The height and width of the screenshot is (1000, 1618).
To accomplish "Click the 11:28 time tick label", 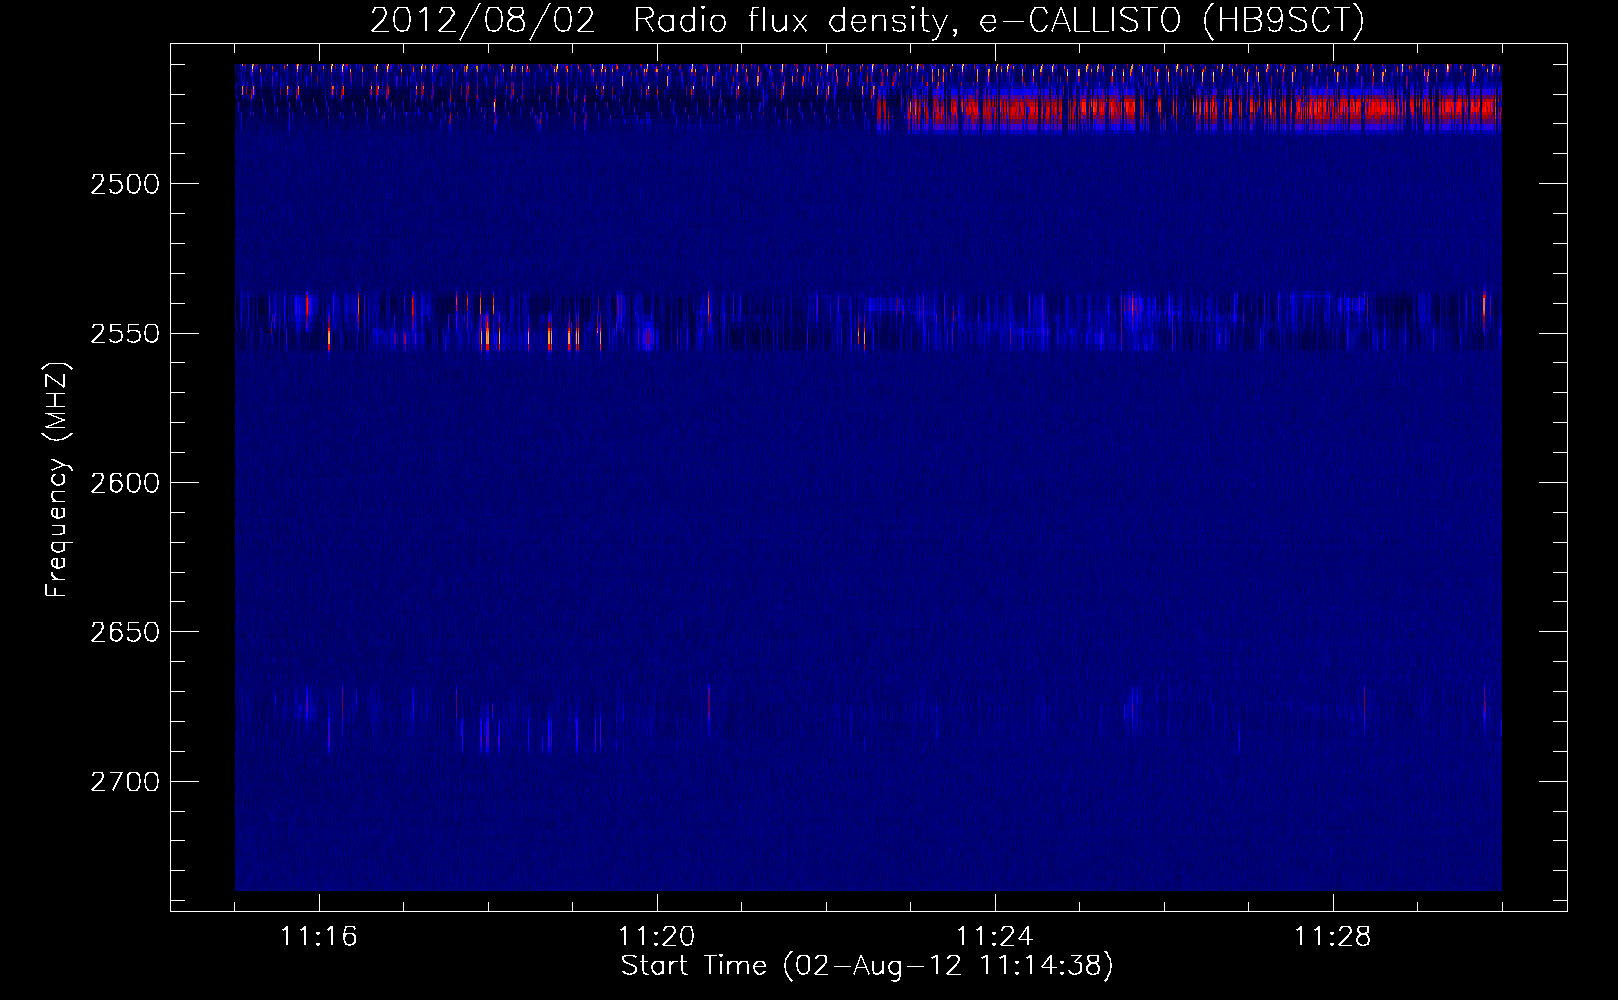I will coord(1333,937).
